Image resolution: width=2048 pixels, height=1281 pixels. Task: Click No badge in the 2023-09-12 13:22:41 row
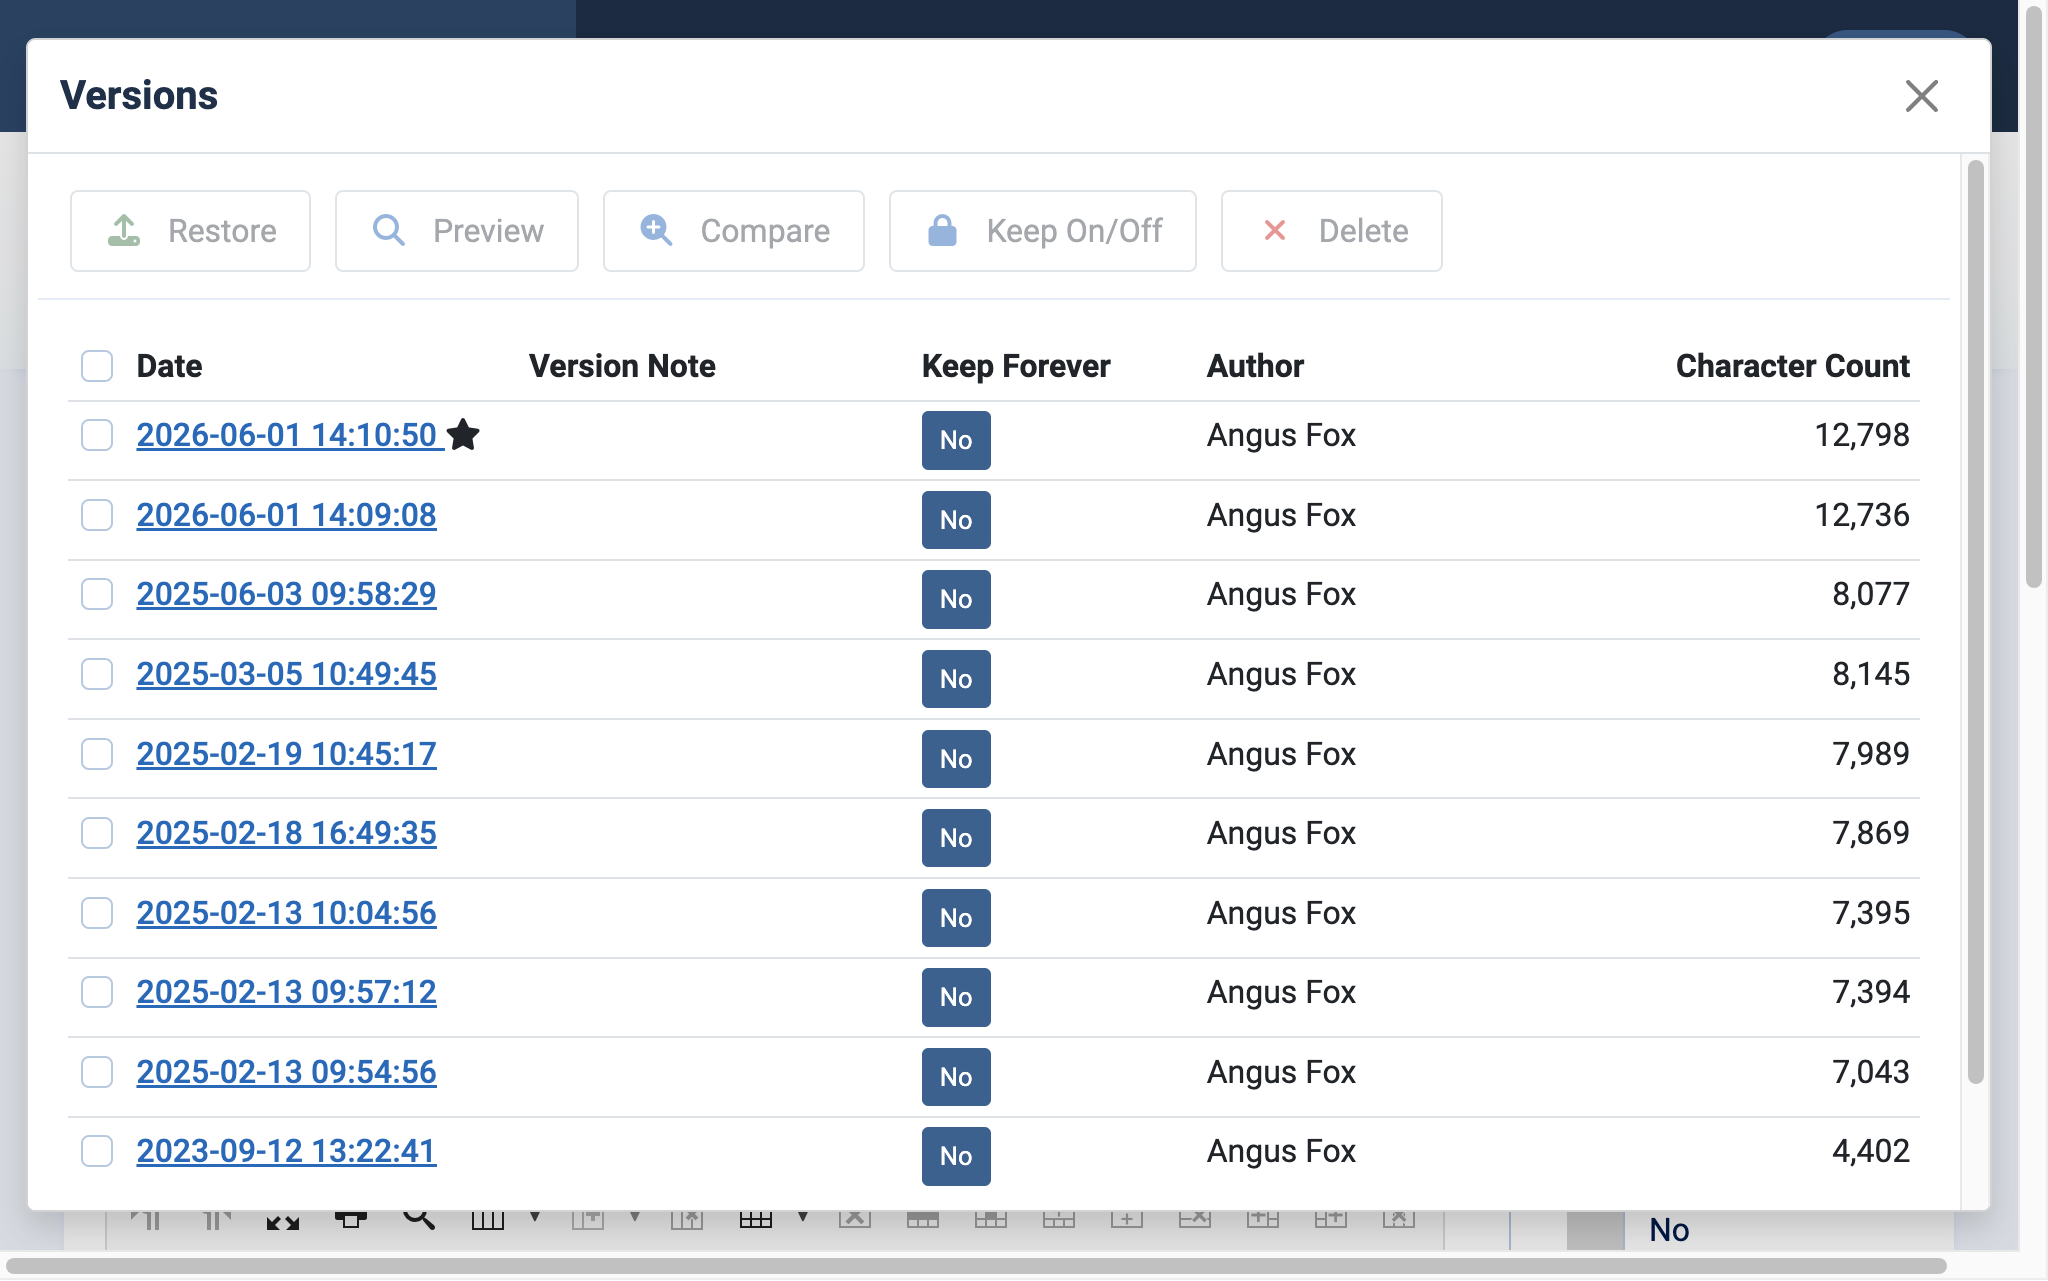click(x=956, y=1156)
